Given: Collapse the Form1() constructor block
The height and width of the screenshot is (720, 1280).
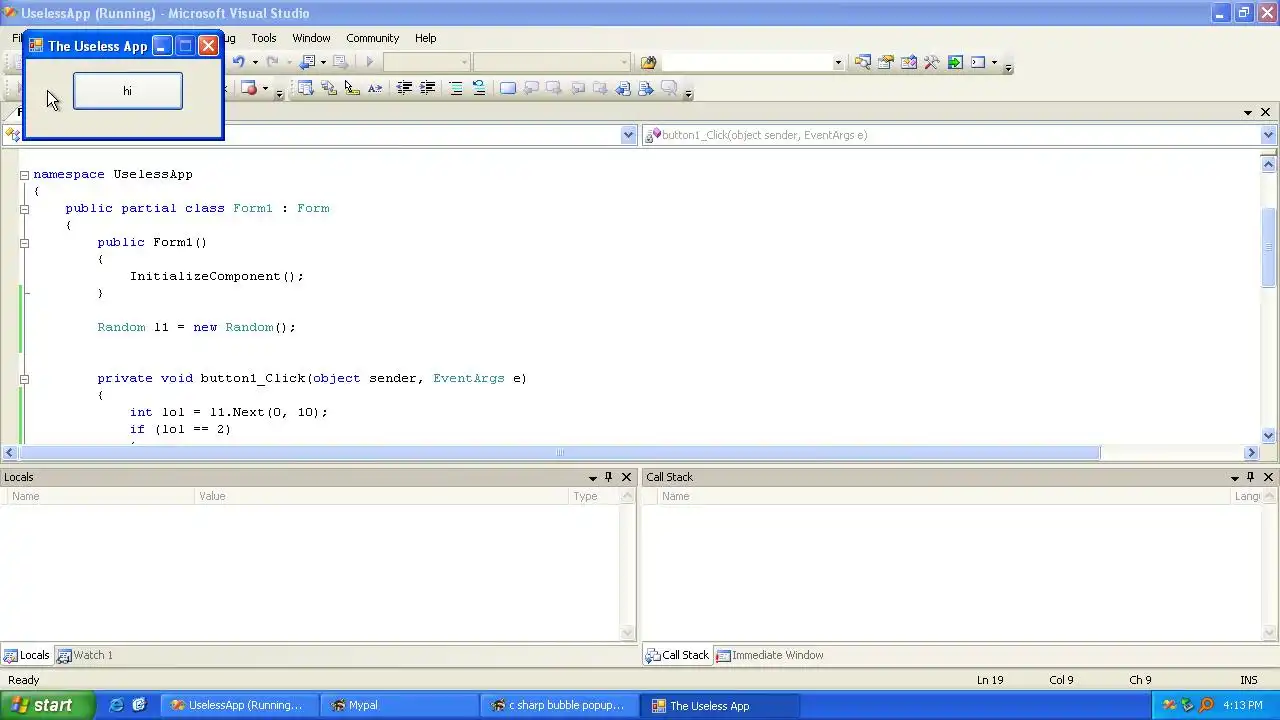Looking at the screenshot, I should pos(24,243).
